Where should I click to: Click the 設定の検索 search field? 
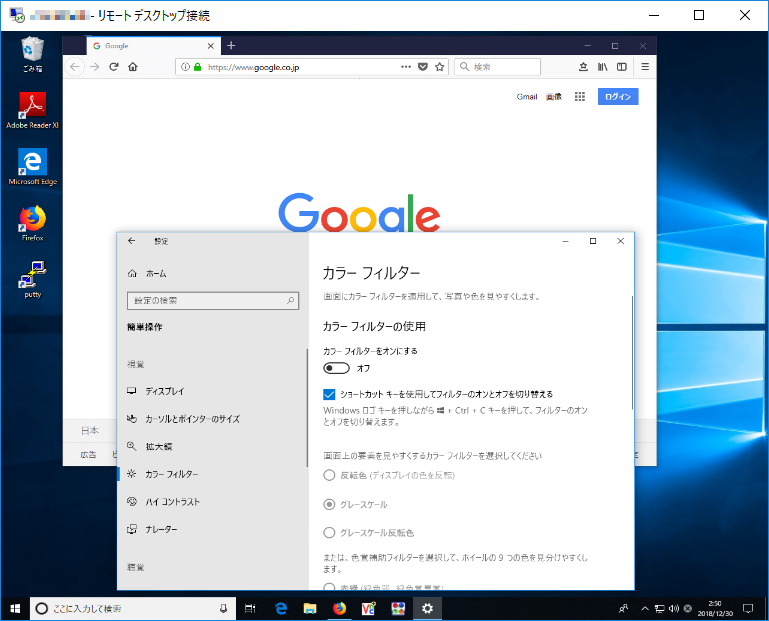pyautogui.click(x=213, y=300)
